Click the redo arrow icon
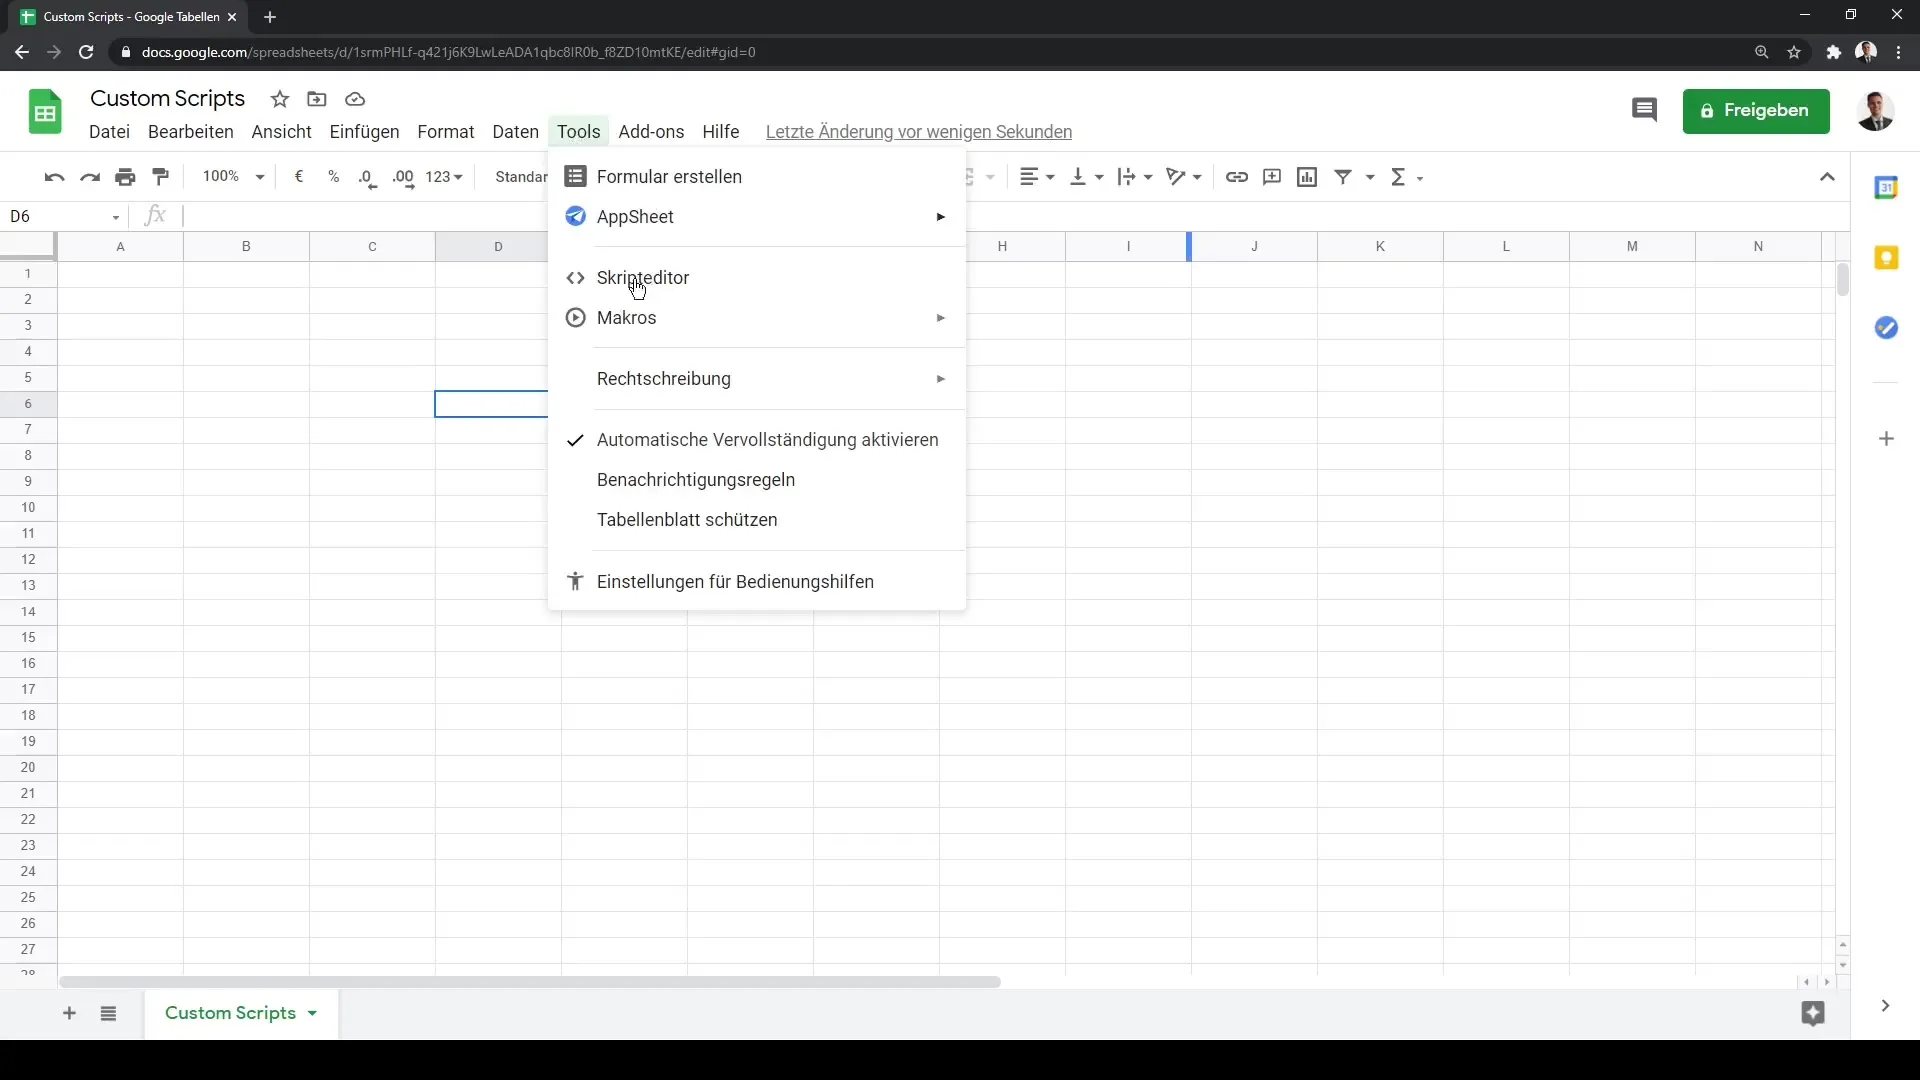This screenshot has width=1920, height=1080. pyautogui.click(x=90, y=175)
